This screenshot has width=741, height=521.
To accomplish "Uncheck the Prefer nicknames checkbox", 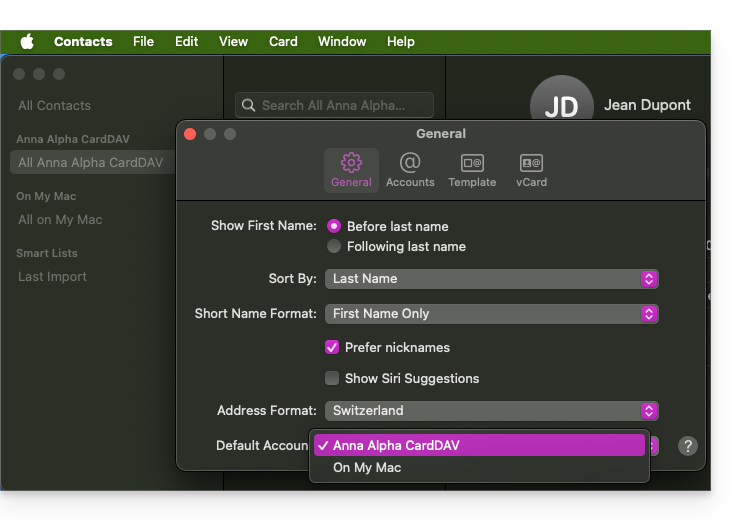I will 332,347.
